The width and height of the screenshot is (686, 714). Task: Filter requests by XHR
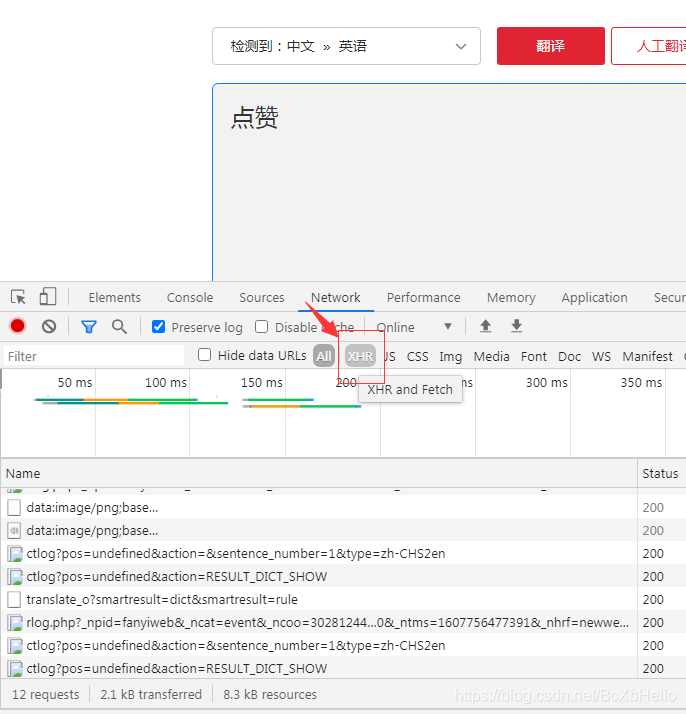[361, 356]
